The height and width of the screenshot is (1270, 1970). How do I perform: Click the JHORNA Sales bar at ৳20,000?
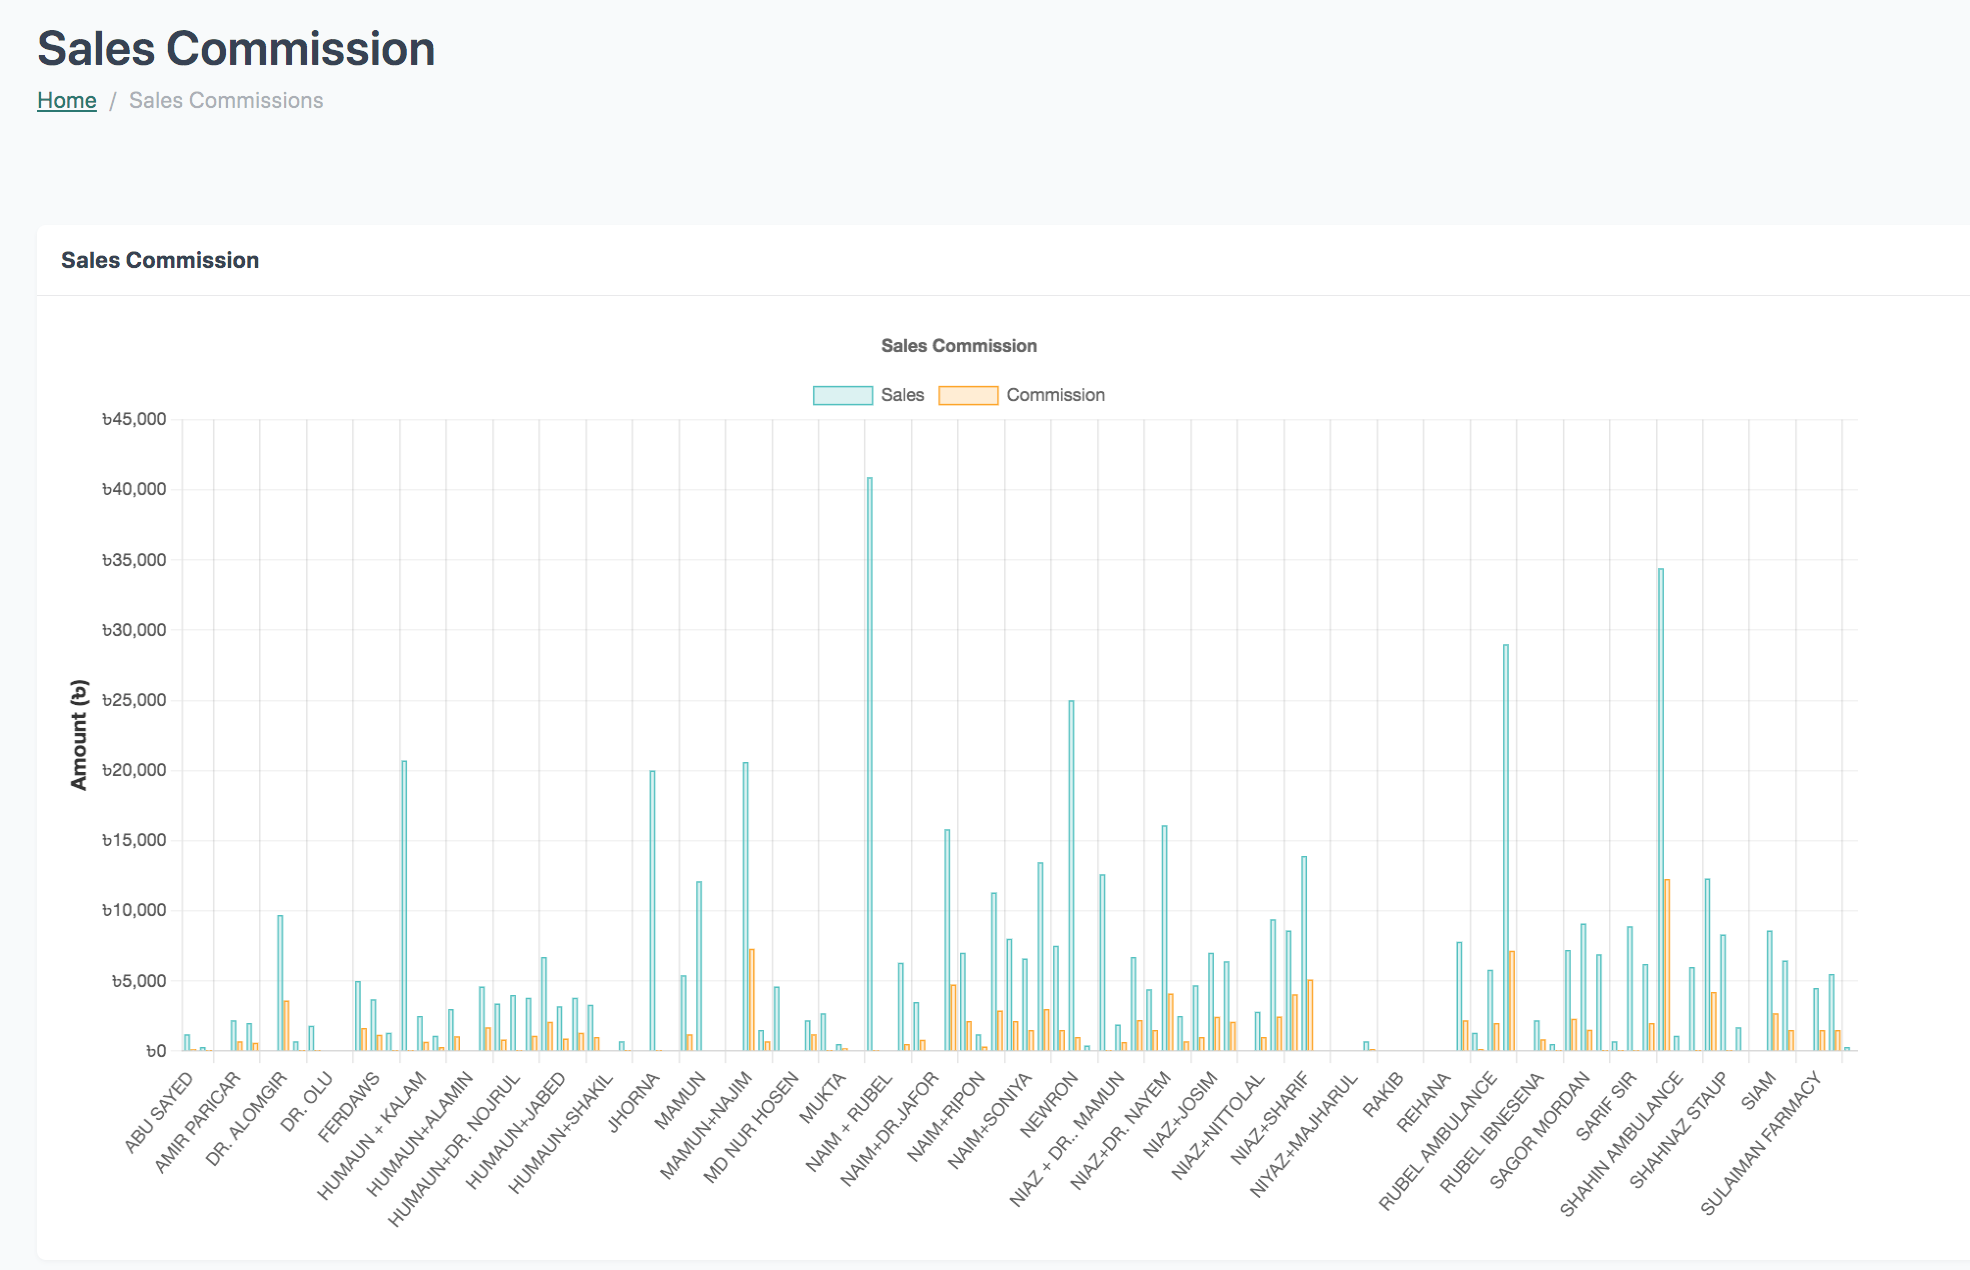click(652, 910)
